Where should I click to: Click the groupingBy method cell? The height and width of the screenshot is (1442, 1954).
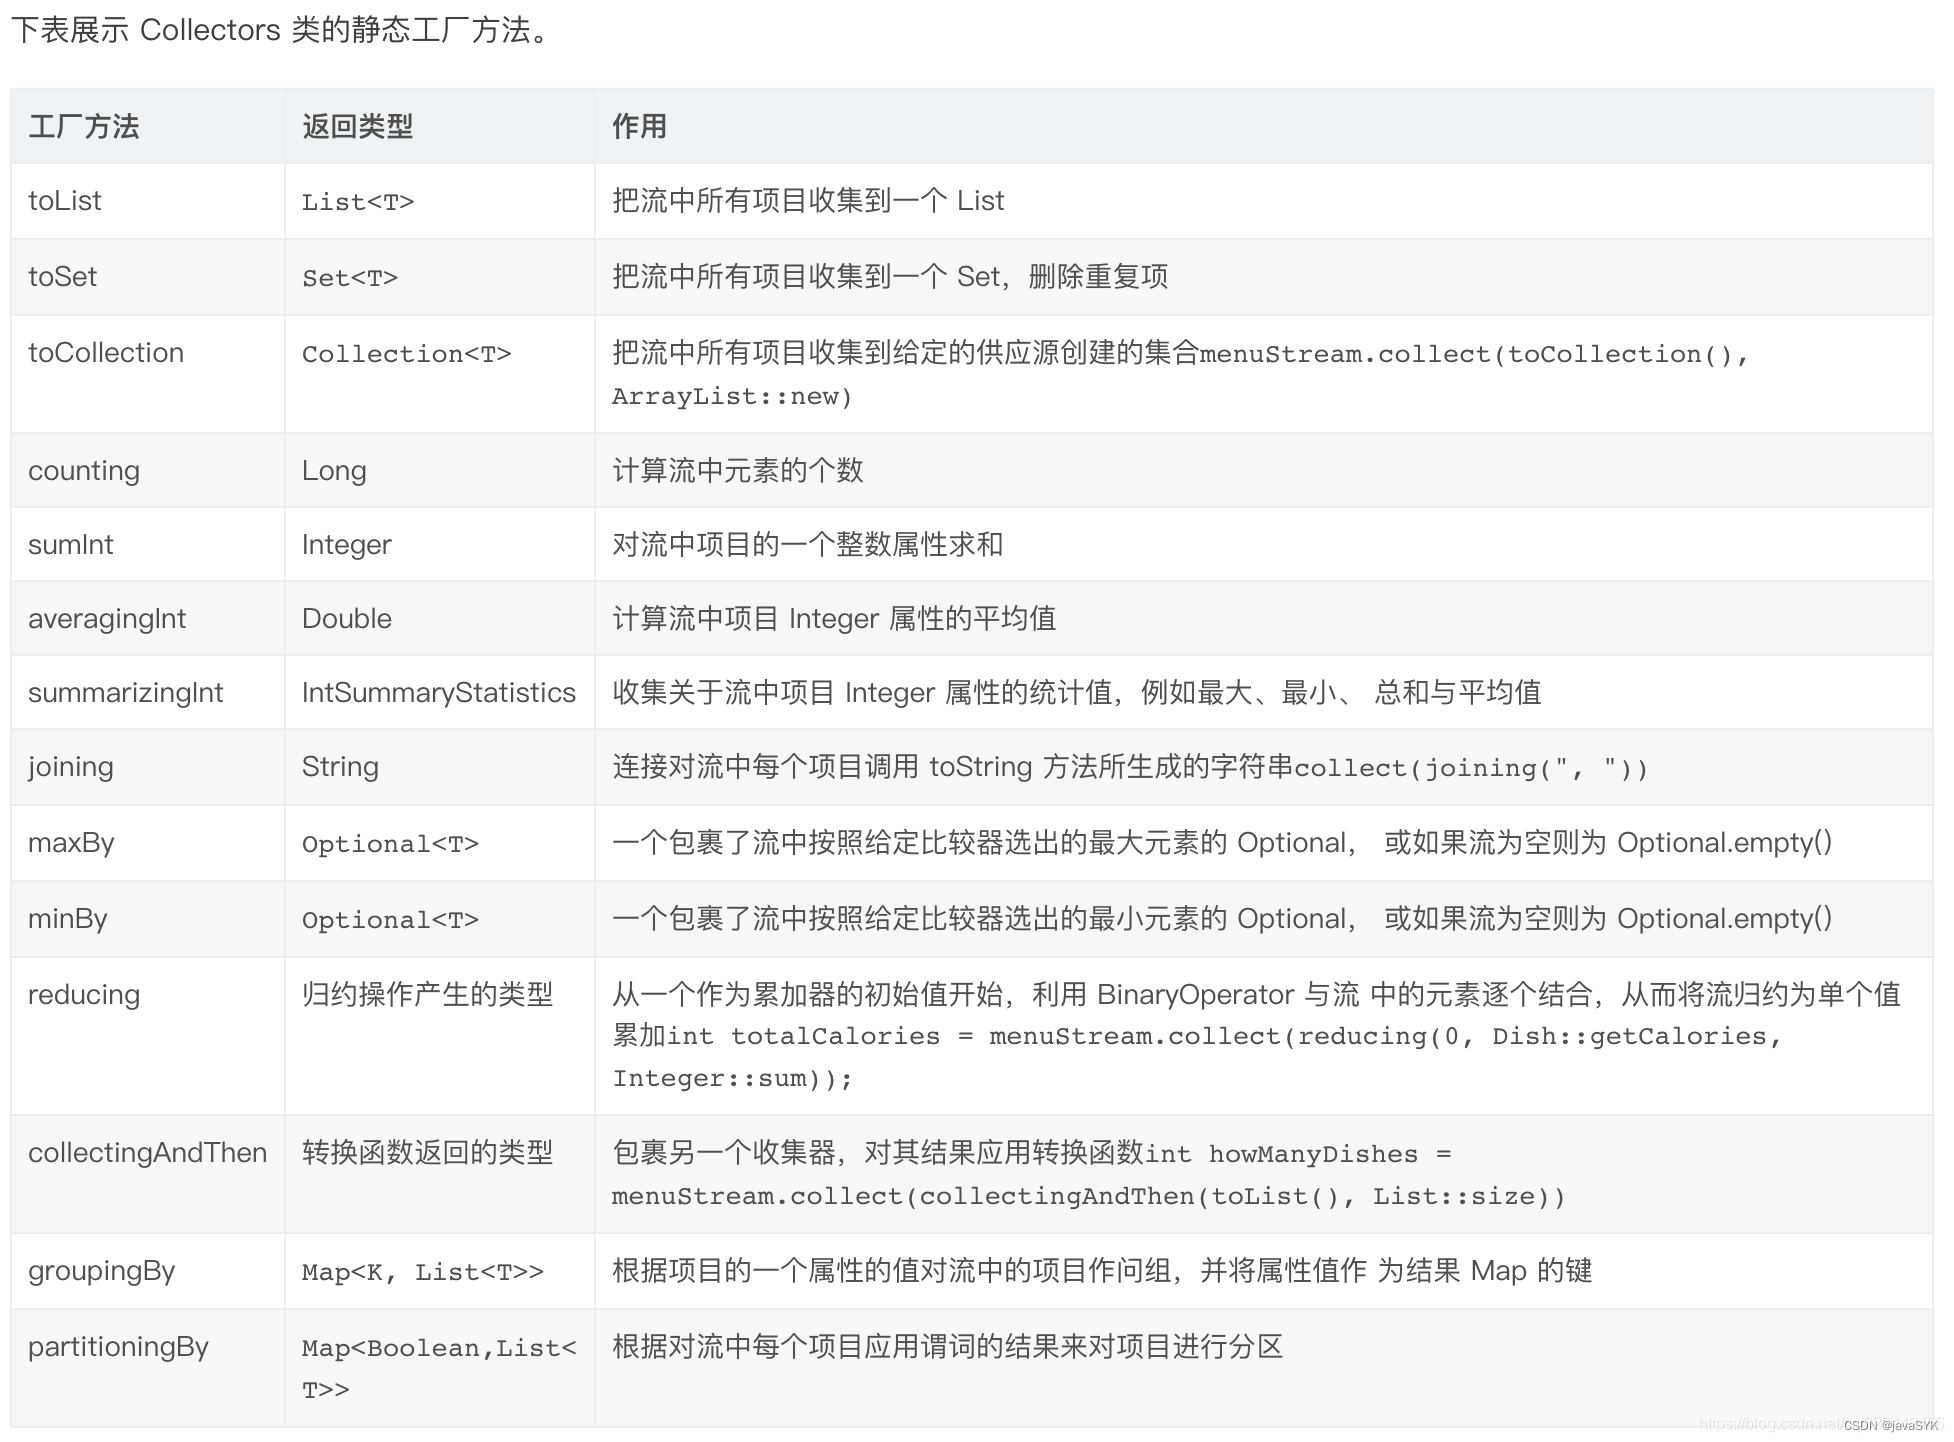[101, 1271]
